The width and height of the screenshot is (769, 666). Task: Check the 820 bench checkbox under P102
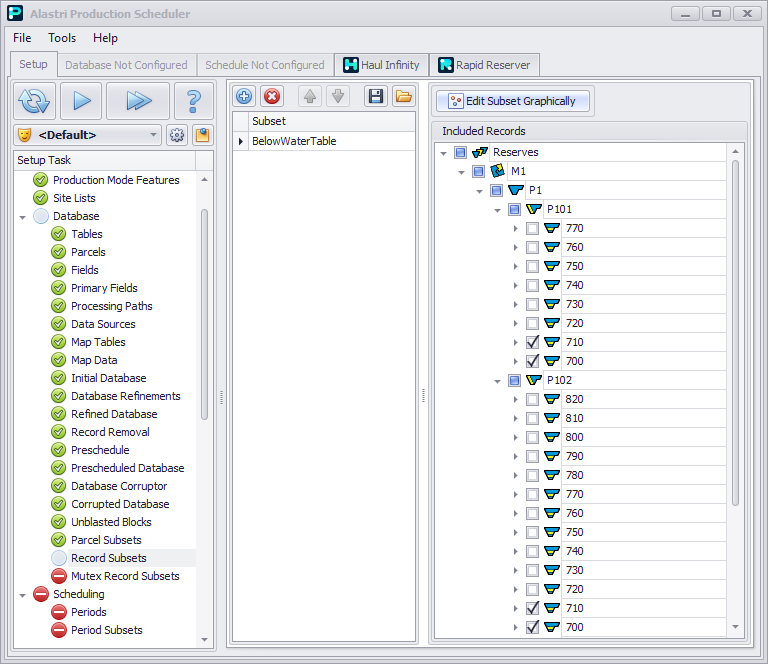[532, 400]
